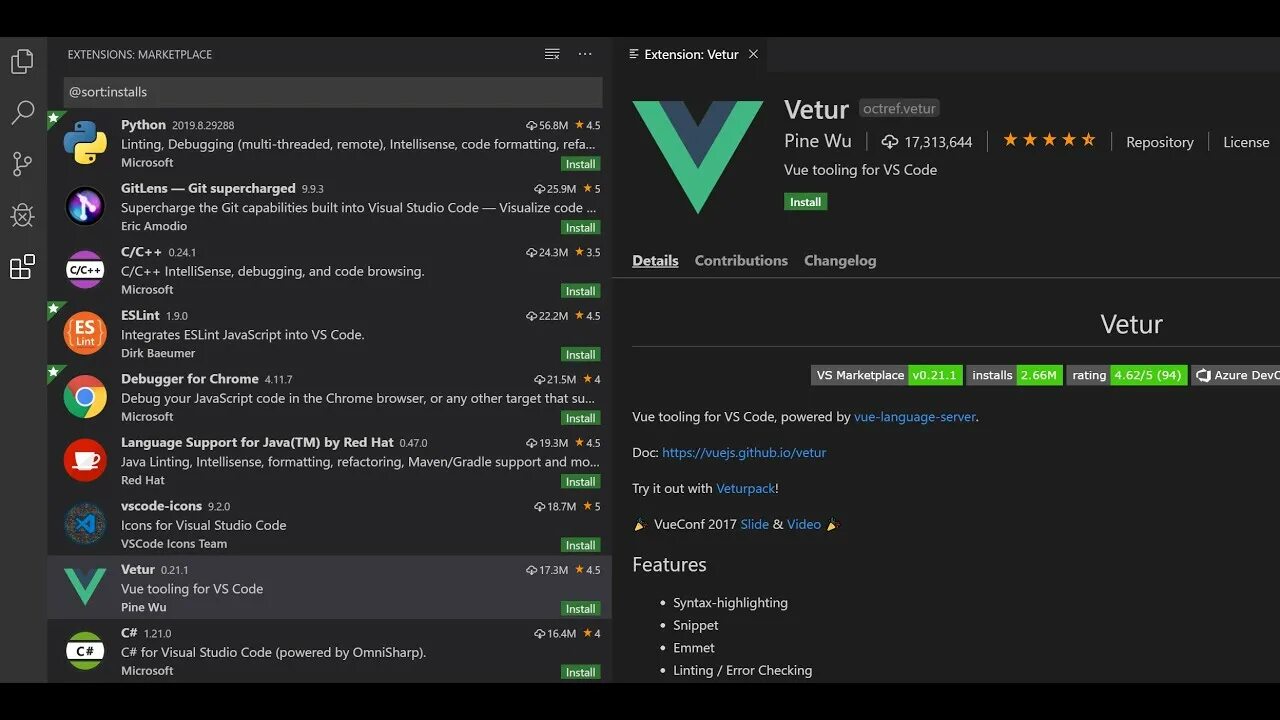Image resolution: width=1280 pixels, height=720 pixels.
Task: Open the Source Control view
Action: (22, 164)
